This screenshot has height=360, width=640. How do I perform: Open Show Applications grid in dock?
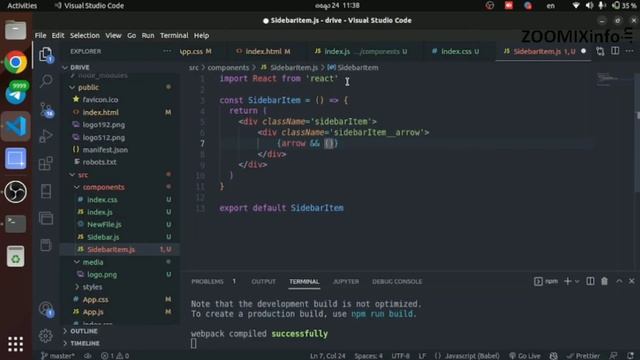point(16,344)
